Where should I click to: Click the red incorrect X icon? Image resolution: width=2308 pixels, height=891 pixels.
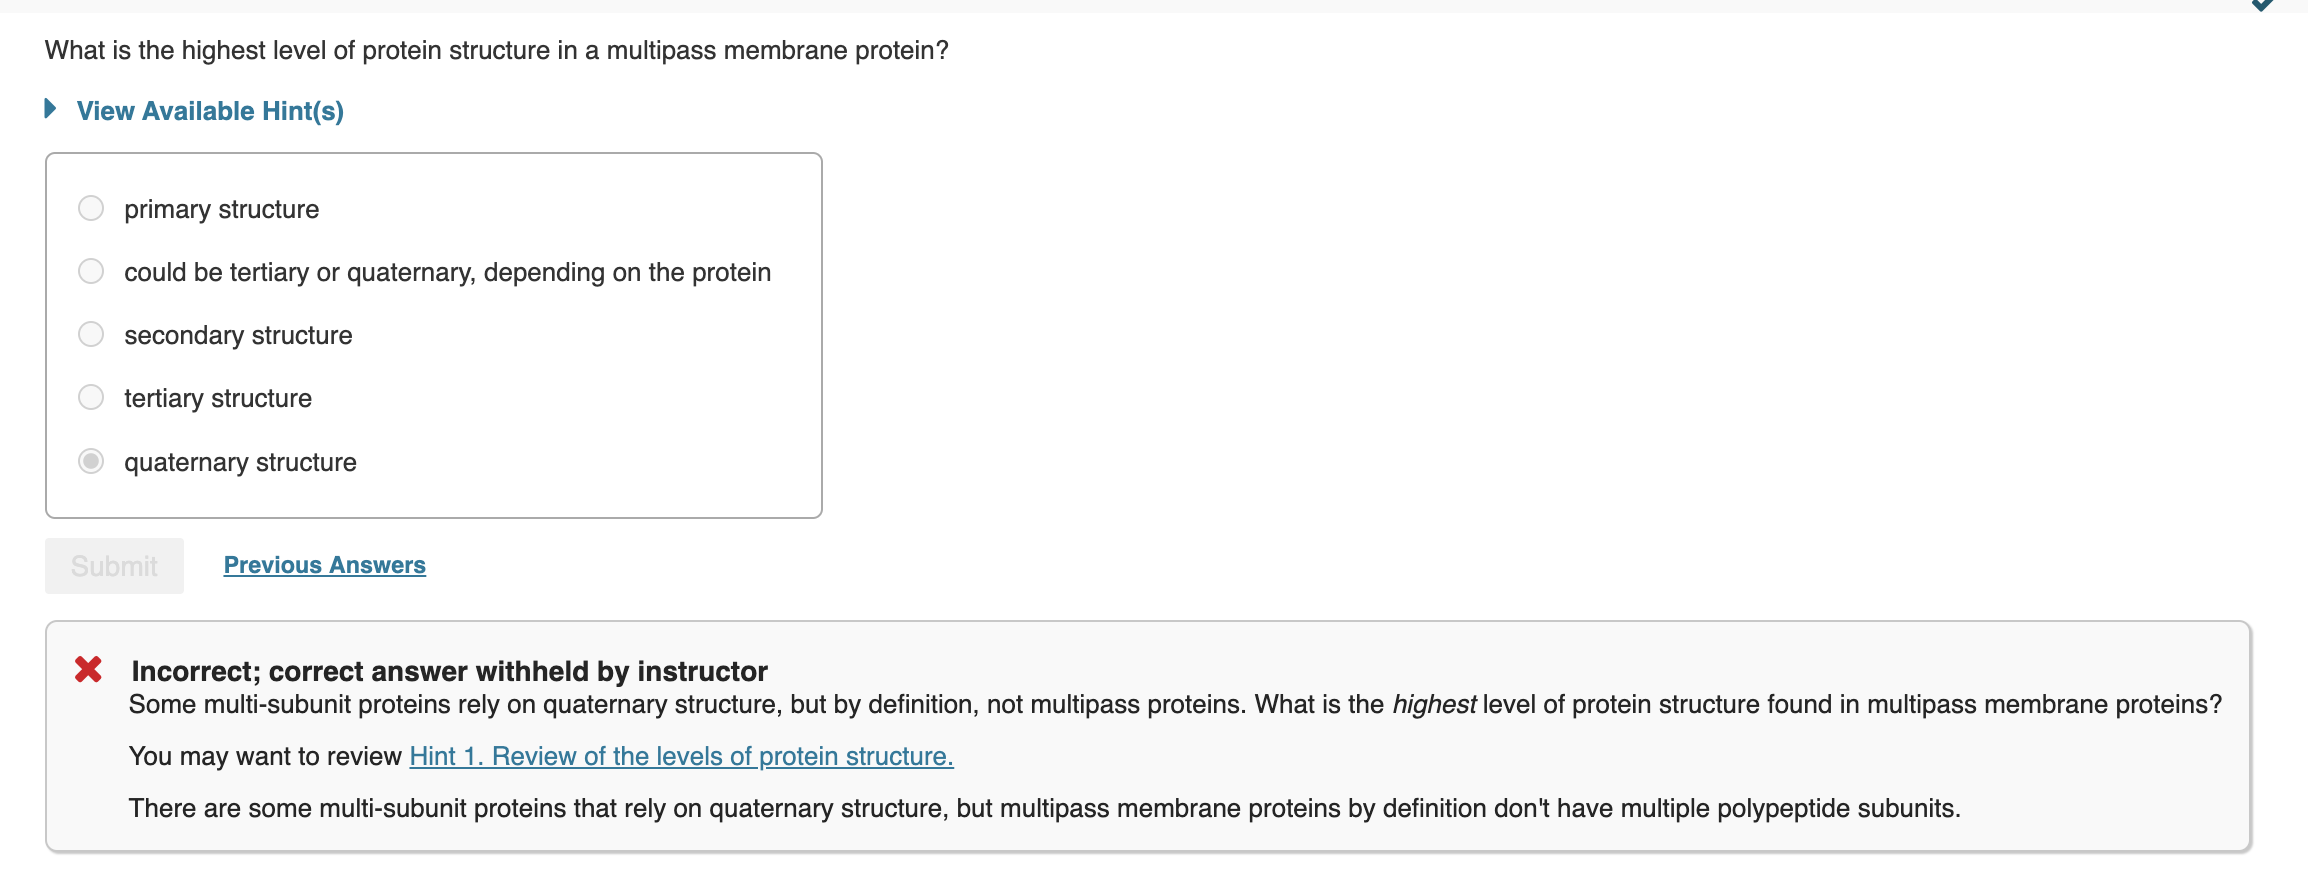[88, 671]
